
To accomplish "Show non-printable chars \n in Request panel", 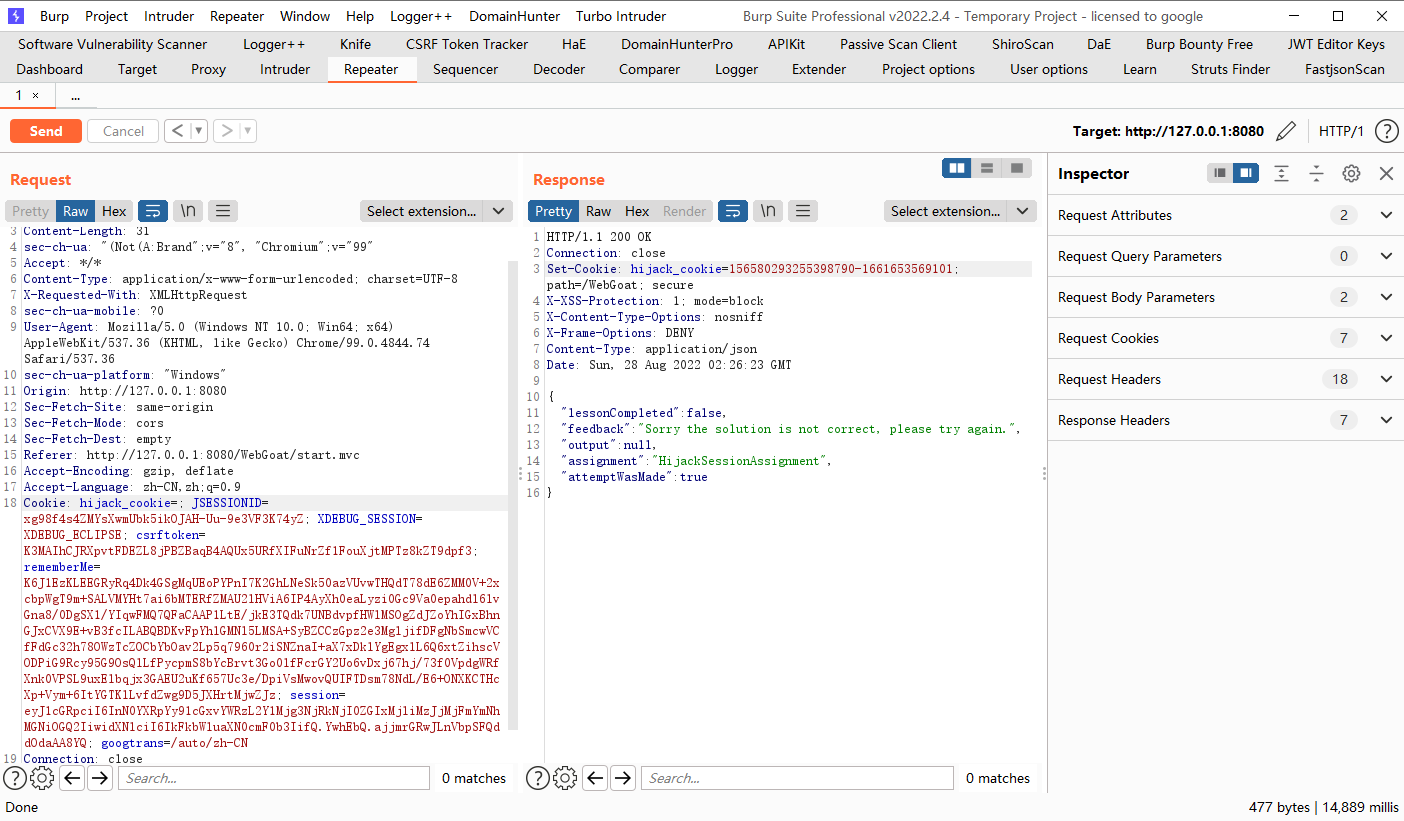I will [188, 211].
